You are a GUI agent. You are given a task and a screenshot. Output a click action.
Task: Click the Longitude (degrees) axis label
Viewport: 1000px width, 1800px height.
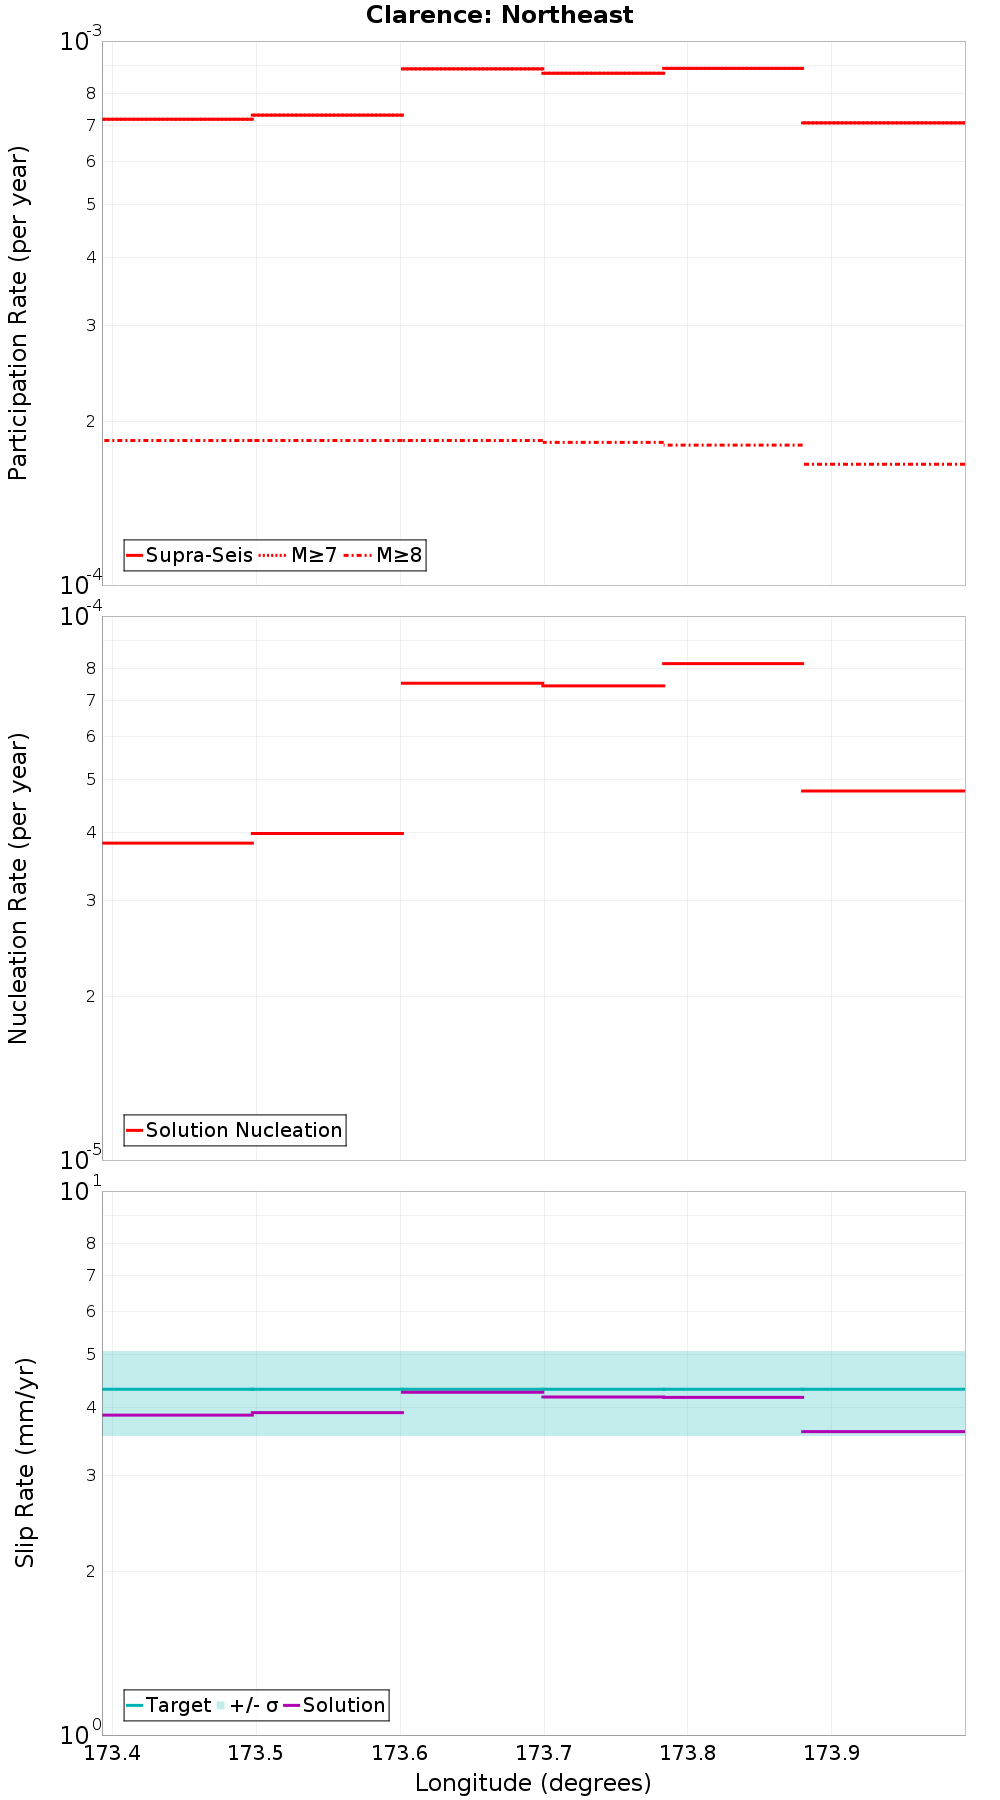(533, 1783)
